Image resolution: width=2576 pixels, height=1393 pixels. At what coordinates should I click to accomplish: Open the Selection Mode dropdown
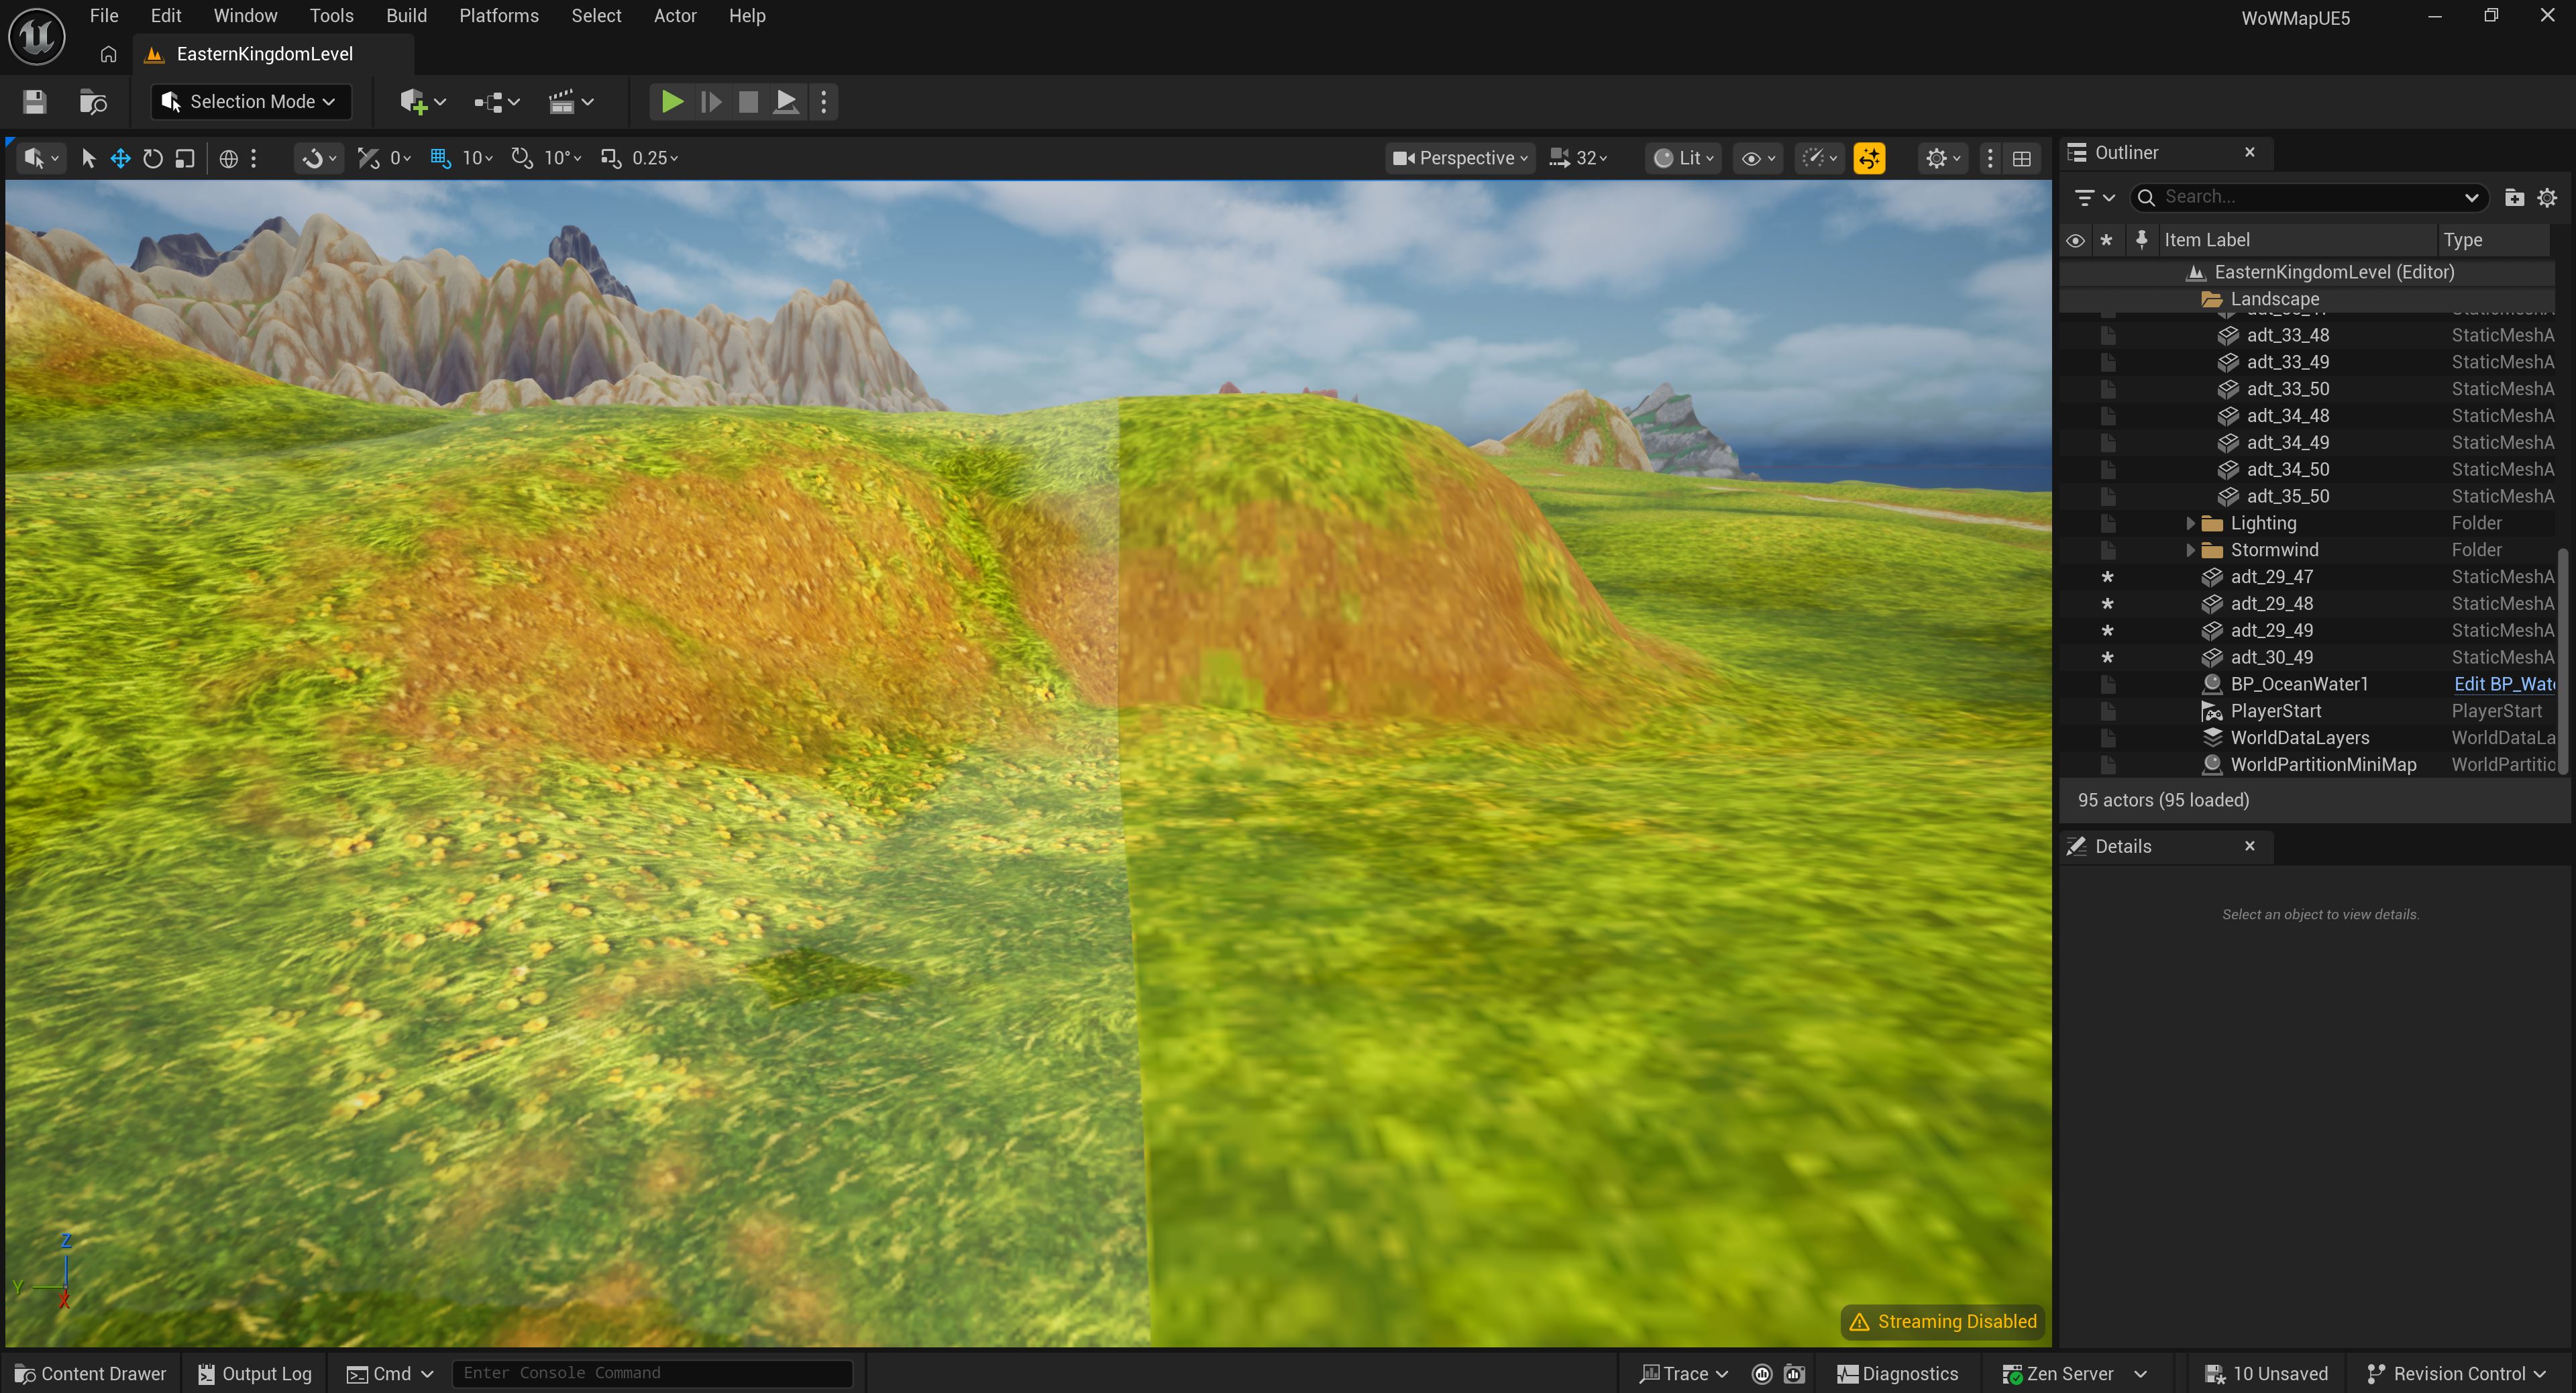pyautogui.click(x=250, y=102)
